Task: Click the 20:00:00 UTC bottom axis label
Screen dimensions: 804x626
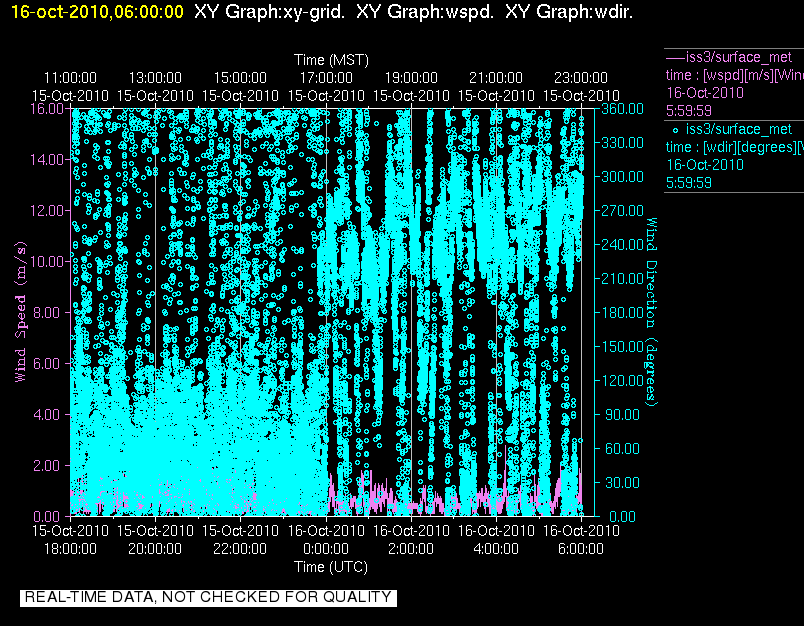Action: (155, 549)
